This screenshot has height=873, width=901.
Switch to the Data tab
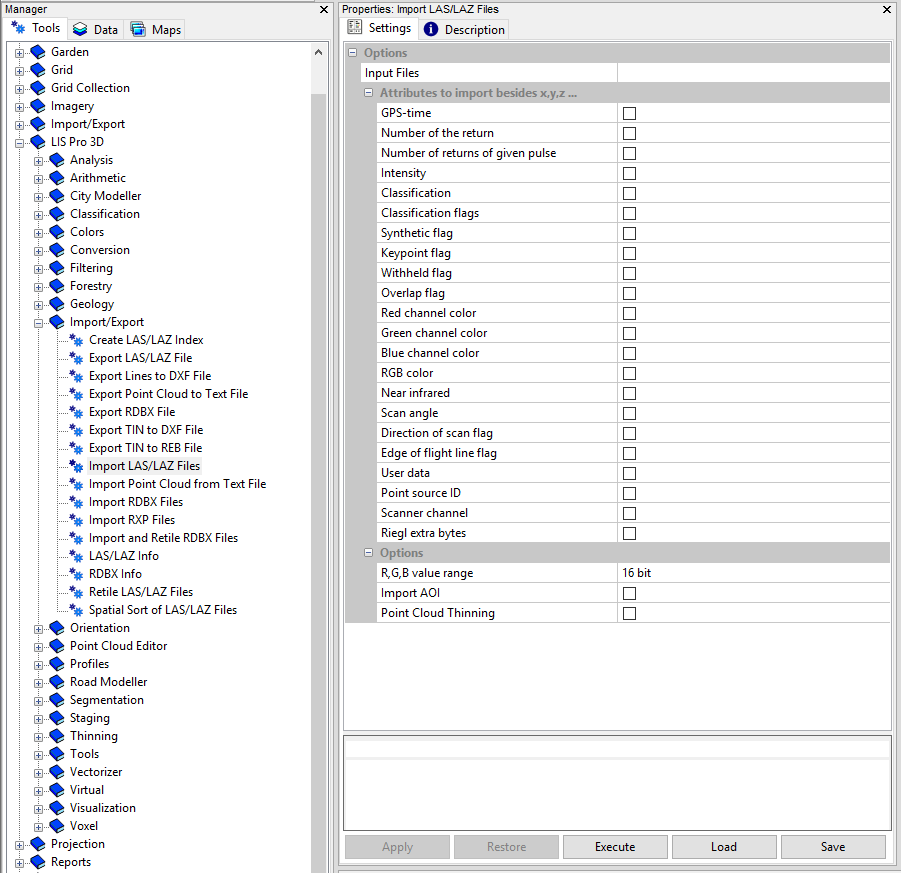[x=96, y=29]
